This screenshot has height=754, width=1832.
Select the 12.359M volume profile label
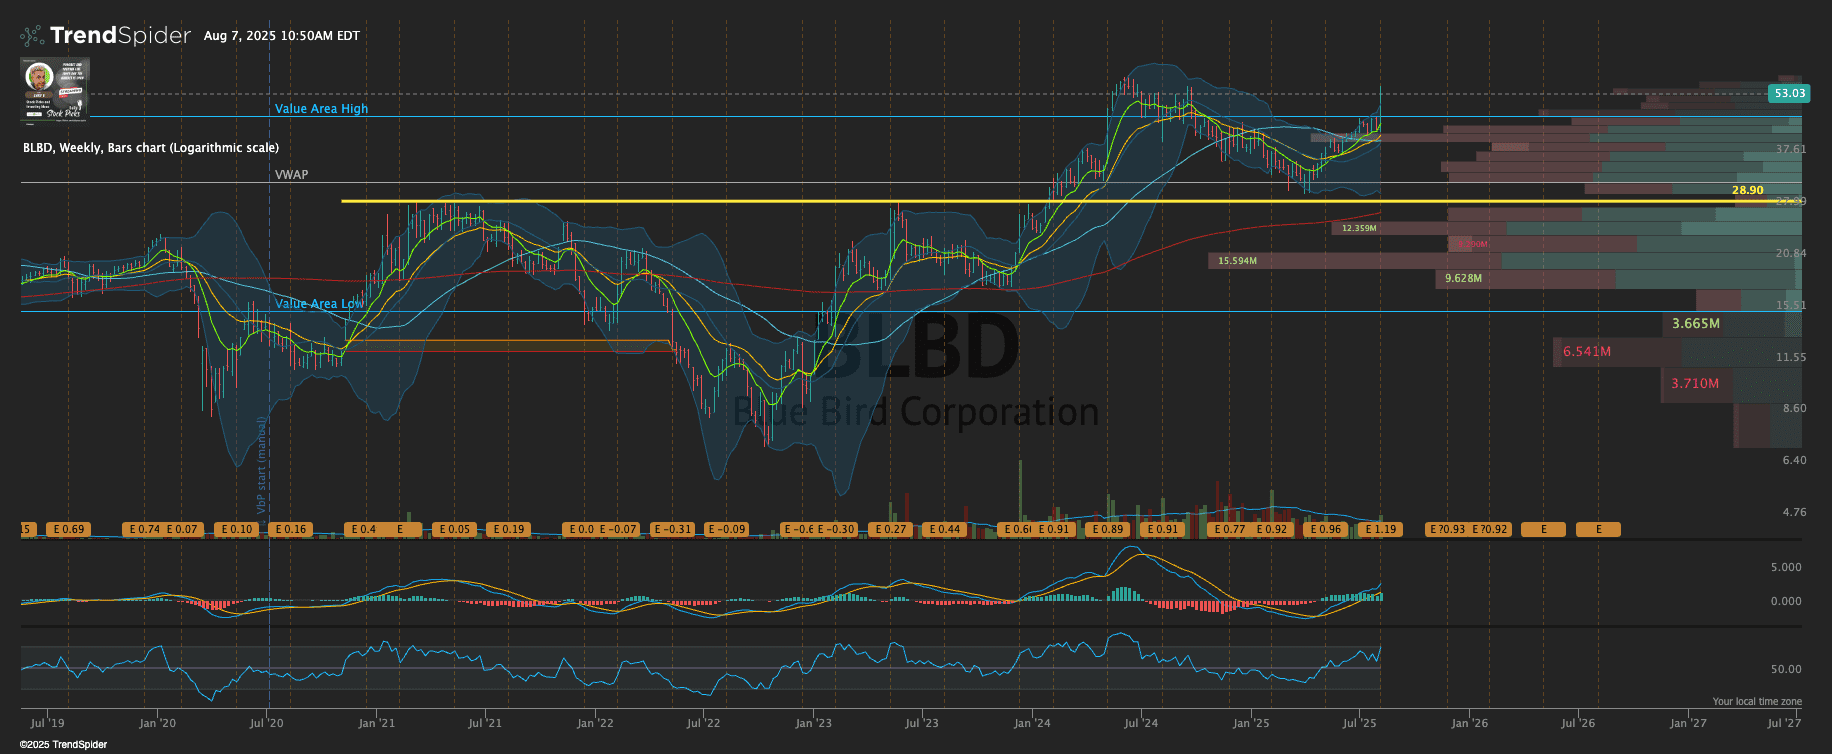1359,228
